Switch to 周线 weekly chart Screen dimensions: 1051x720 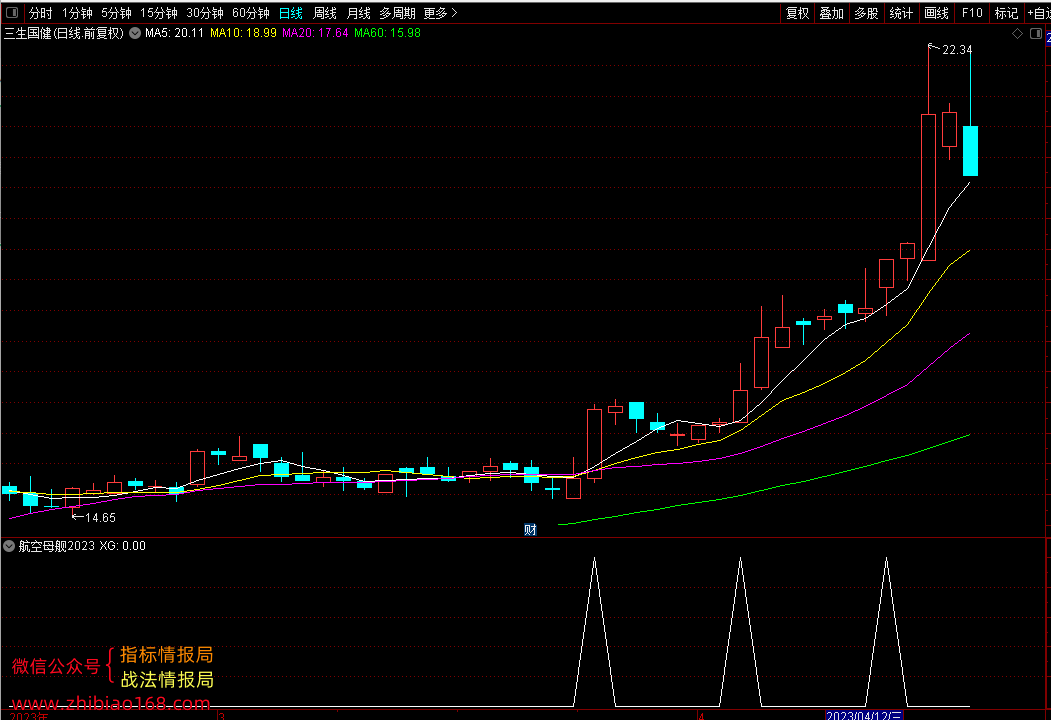click(x=325, y=13)
